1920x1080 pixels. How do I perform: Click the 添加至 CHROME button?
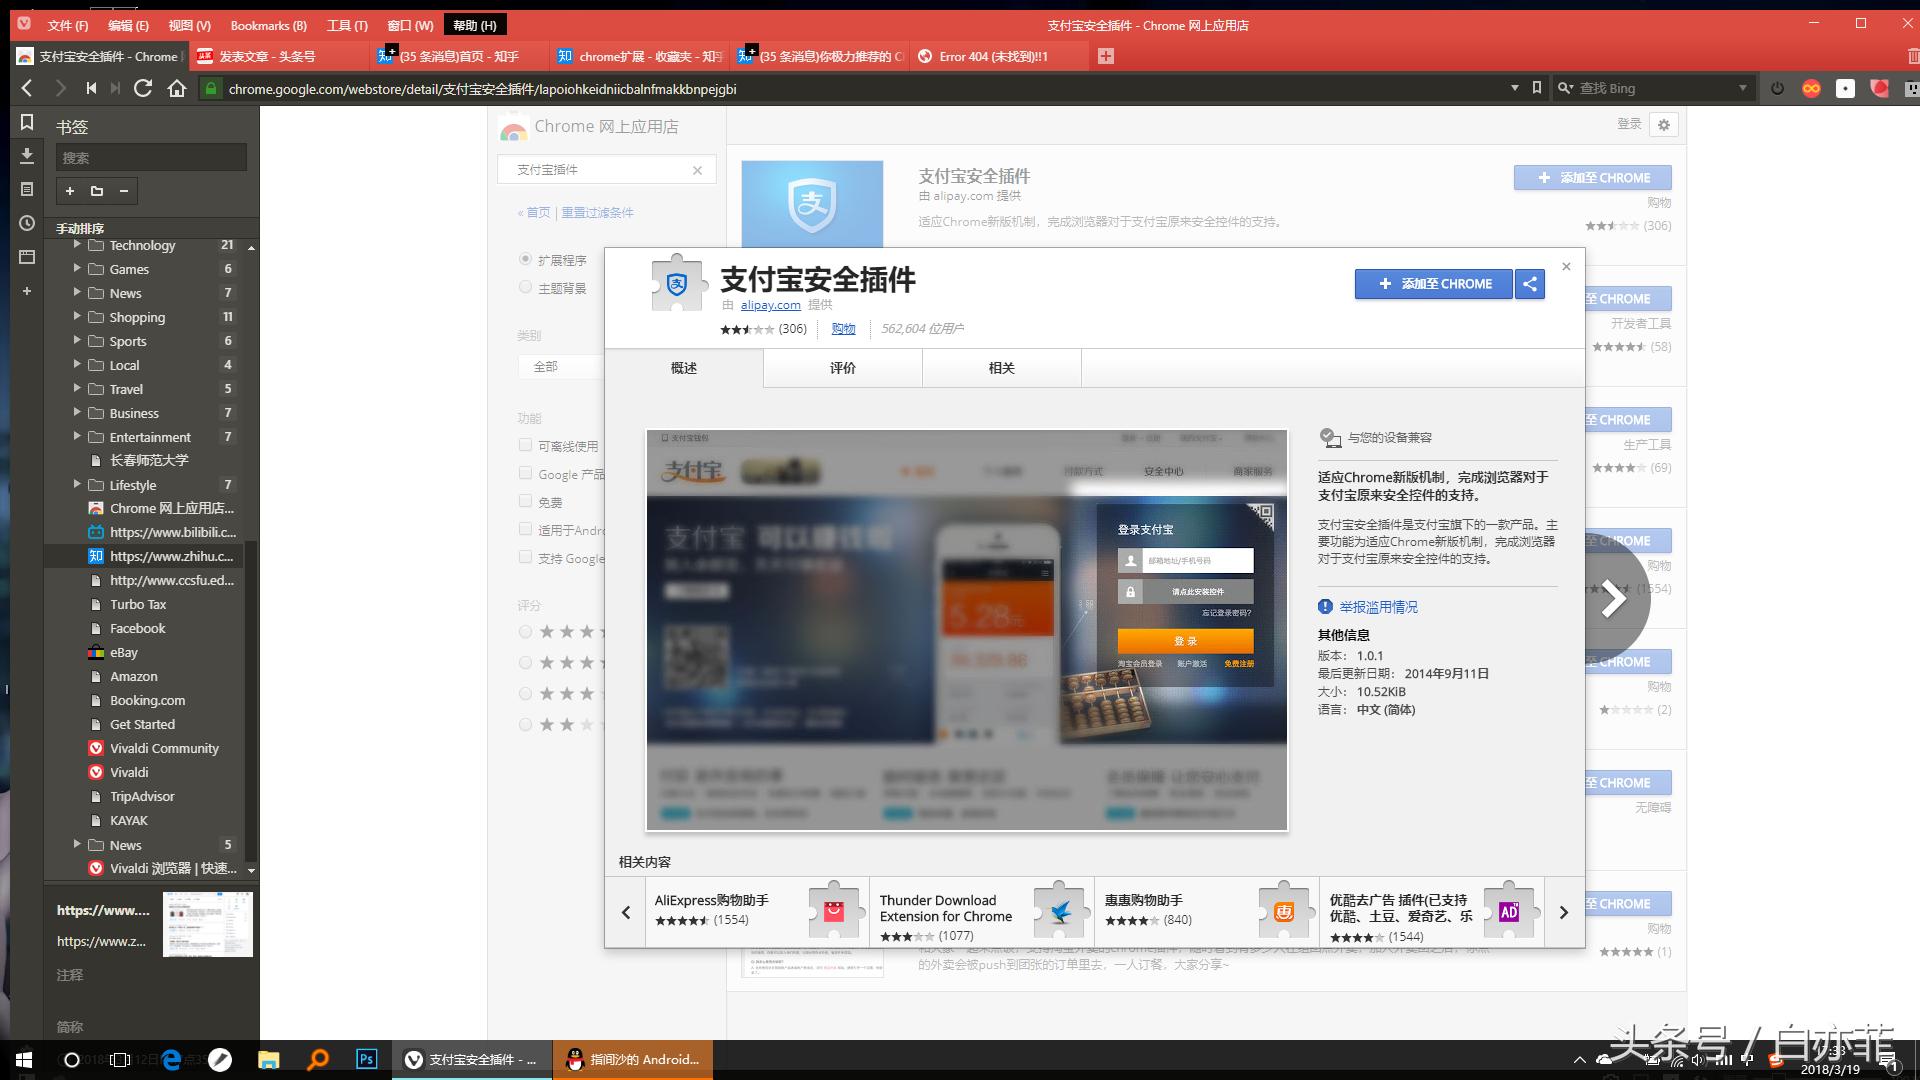pyautogui.click(x=1434, y=284)
